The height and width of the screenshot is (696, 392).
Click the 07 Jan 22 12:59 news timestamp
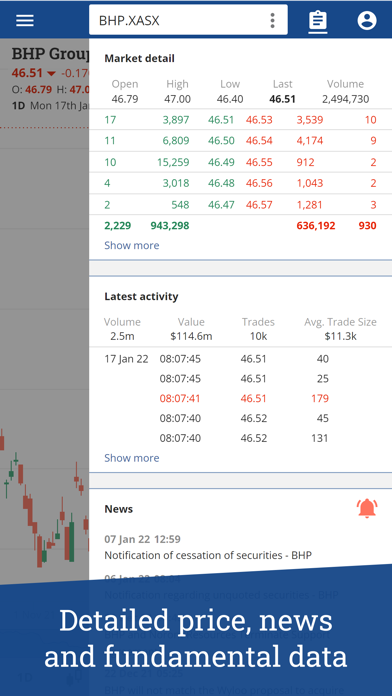click(143, 539)
